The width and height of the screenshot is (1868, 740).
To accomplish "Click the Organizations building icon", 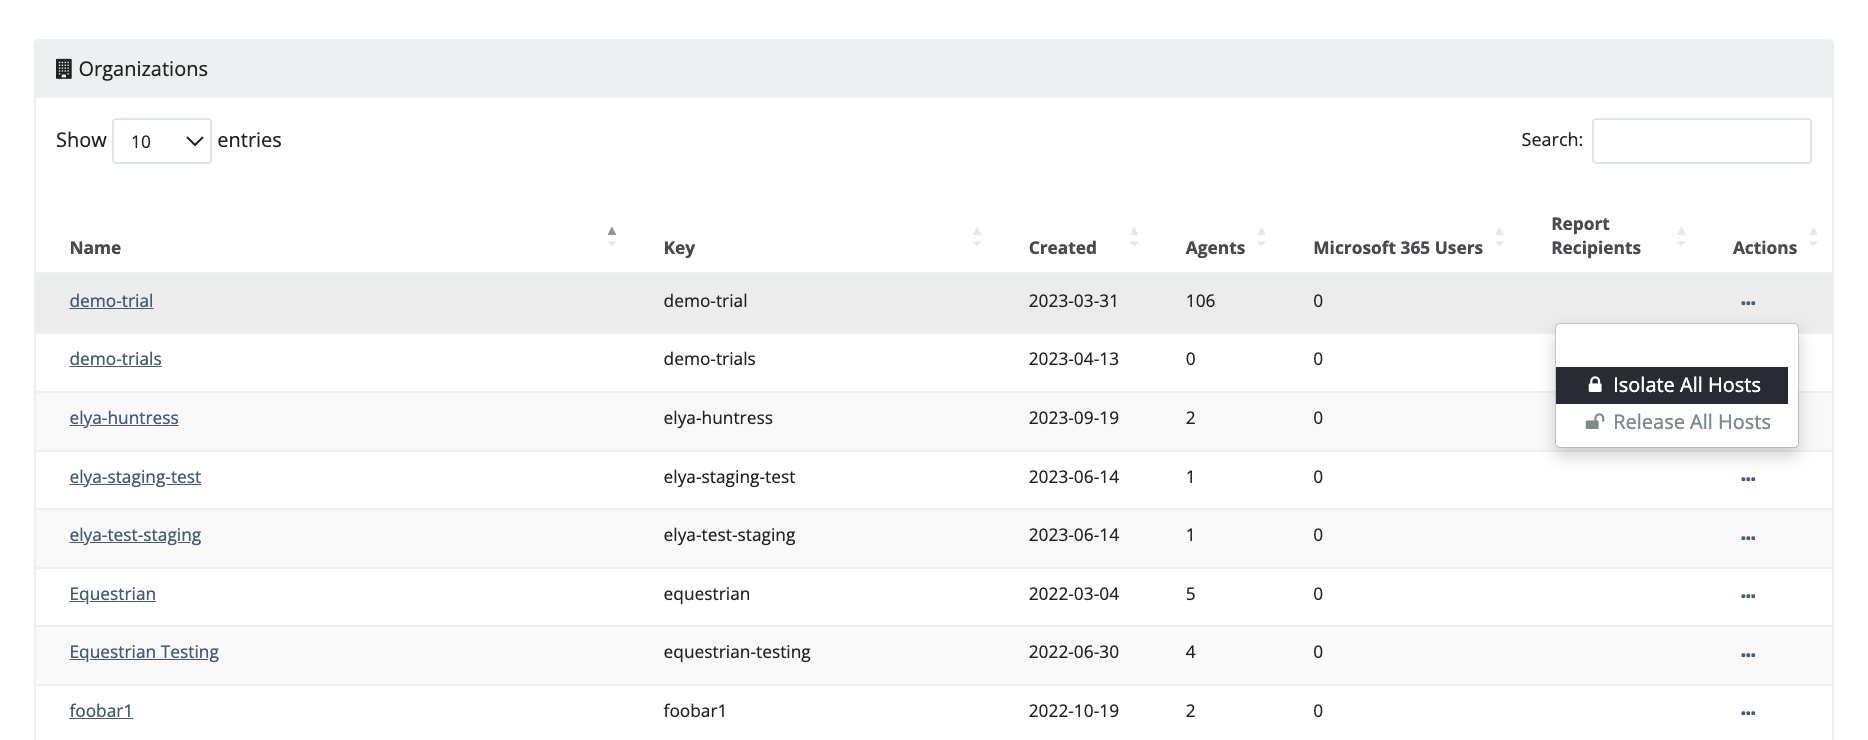I will click(63, 69).
